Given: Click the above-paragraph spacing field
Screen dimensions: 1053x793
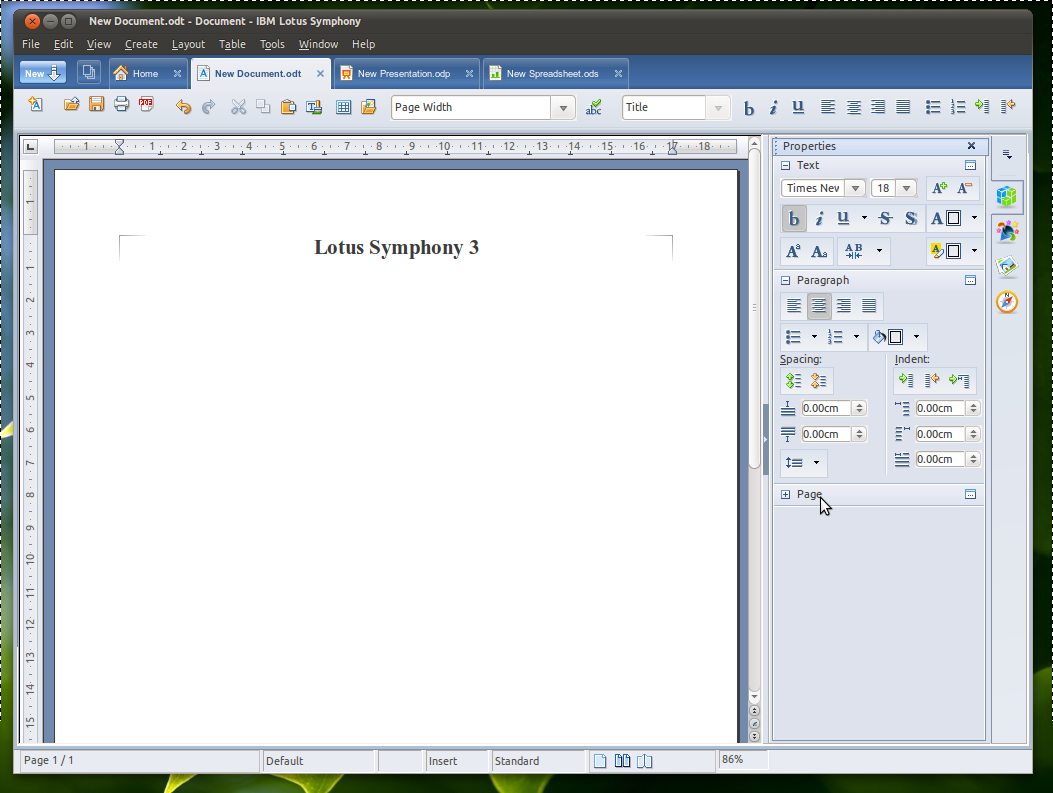Looking at the screenshot, I should coord(826,408).
